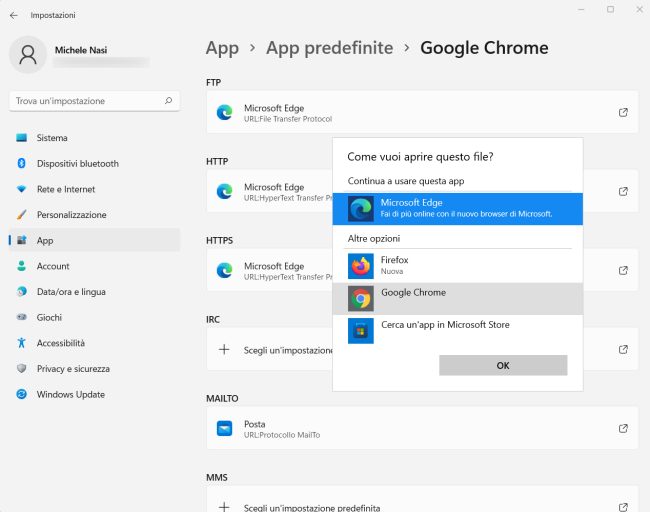Screen dimensions: 650x512
Task: Focus the Trova un'impostazione search field
Action: 95,101
